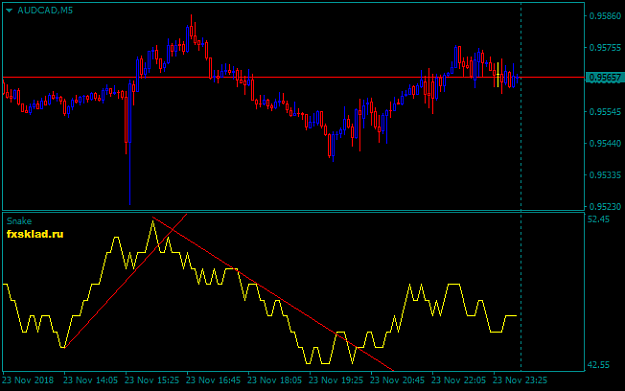Click the 23 Nov 19:25 time label
625x391 pixels.
pos(336,380)
